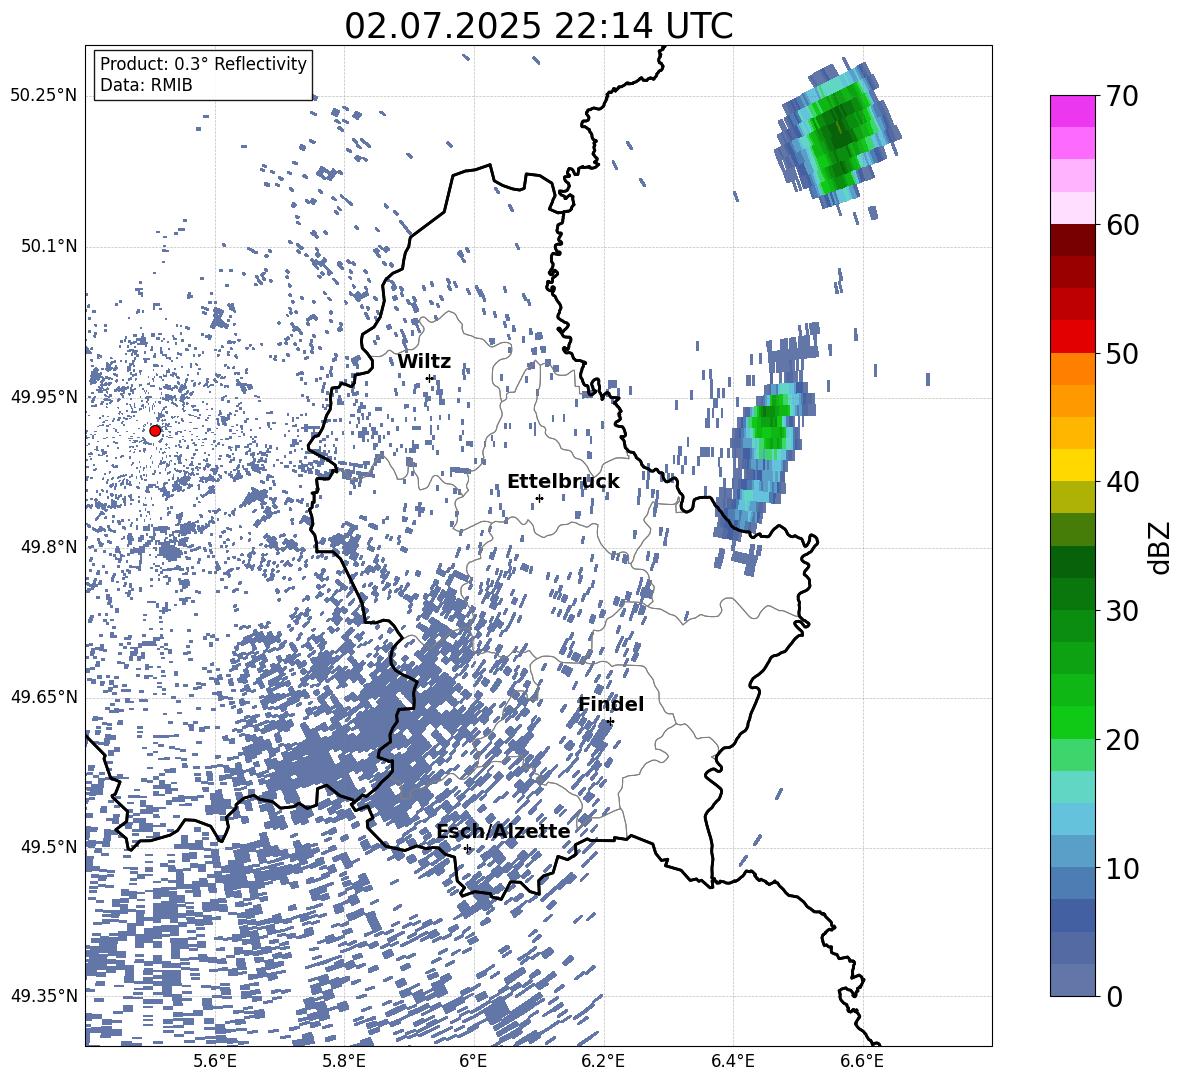Click the 5.8°E longitude label
Screen dimensions: 1184x1081
click(x=344, y=1061)
